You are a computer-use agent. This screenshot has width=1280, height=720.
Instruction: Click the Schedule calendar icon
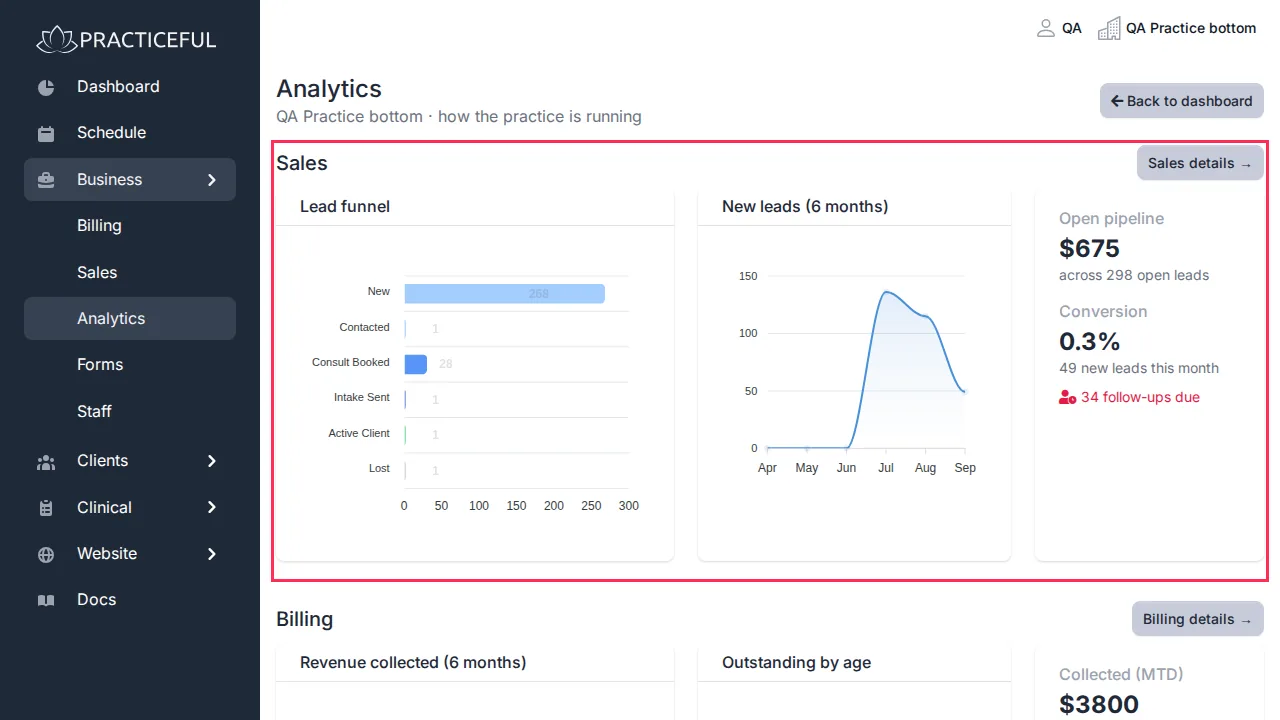click(x=46, y=133)
